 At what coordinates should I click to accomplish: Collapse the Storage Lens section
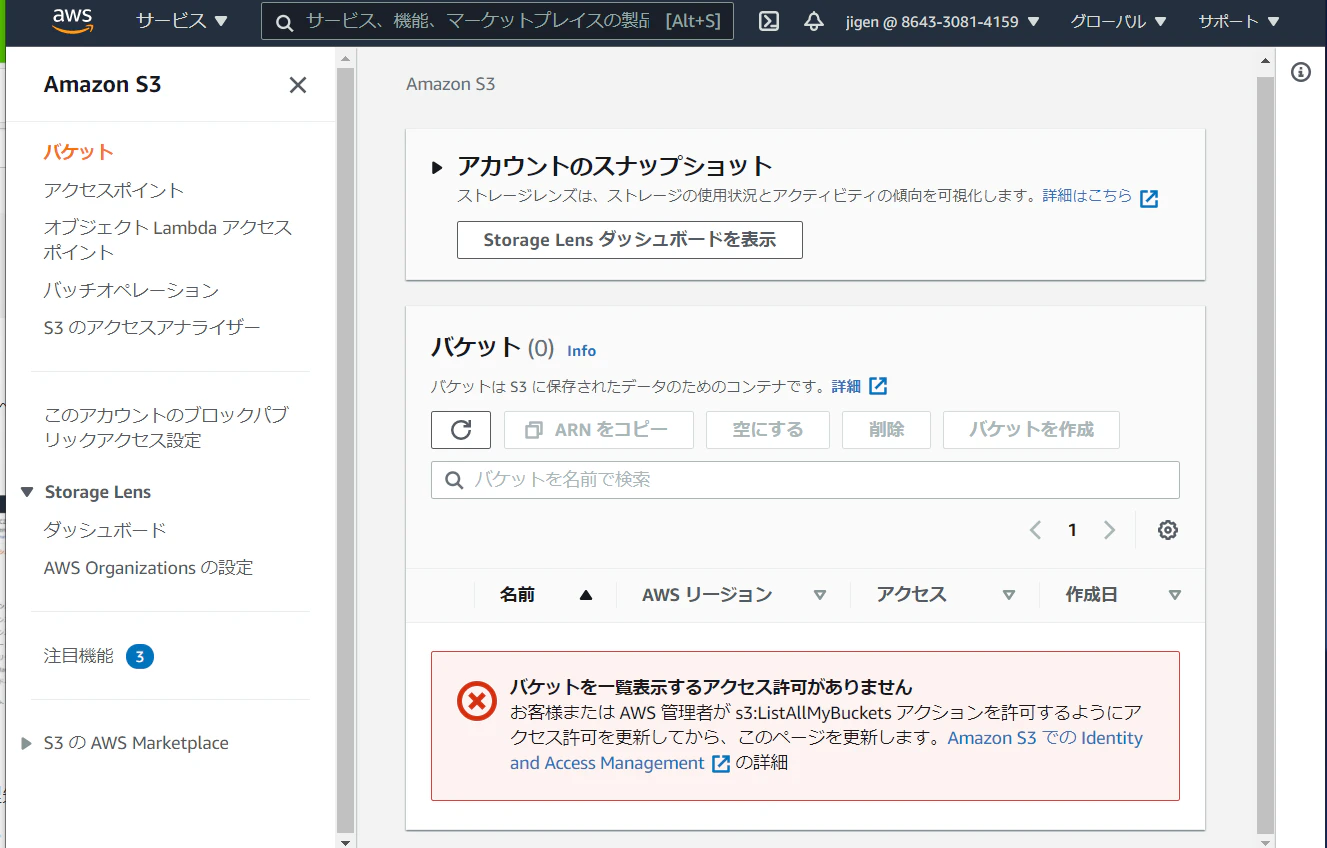(x=27, y=492)
